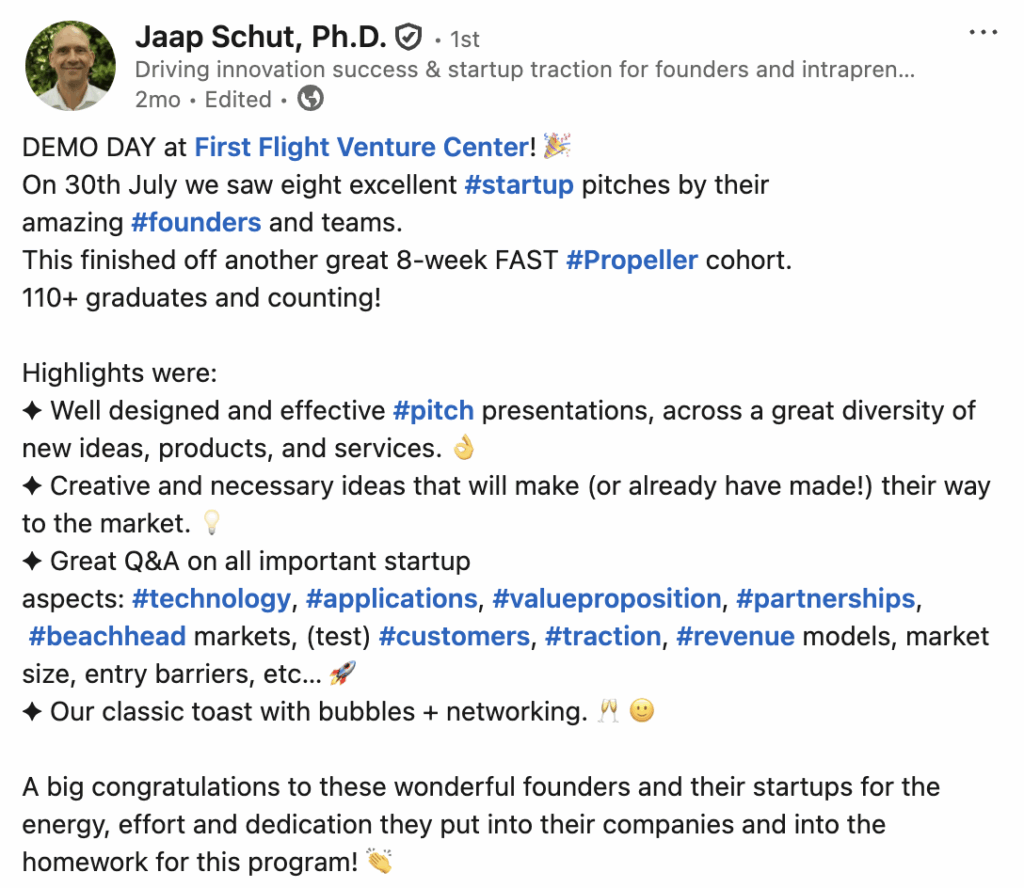Open the #revenue hashtag
The image size is (1024, 888).
pos(736,636)
